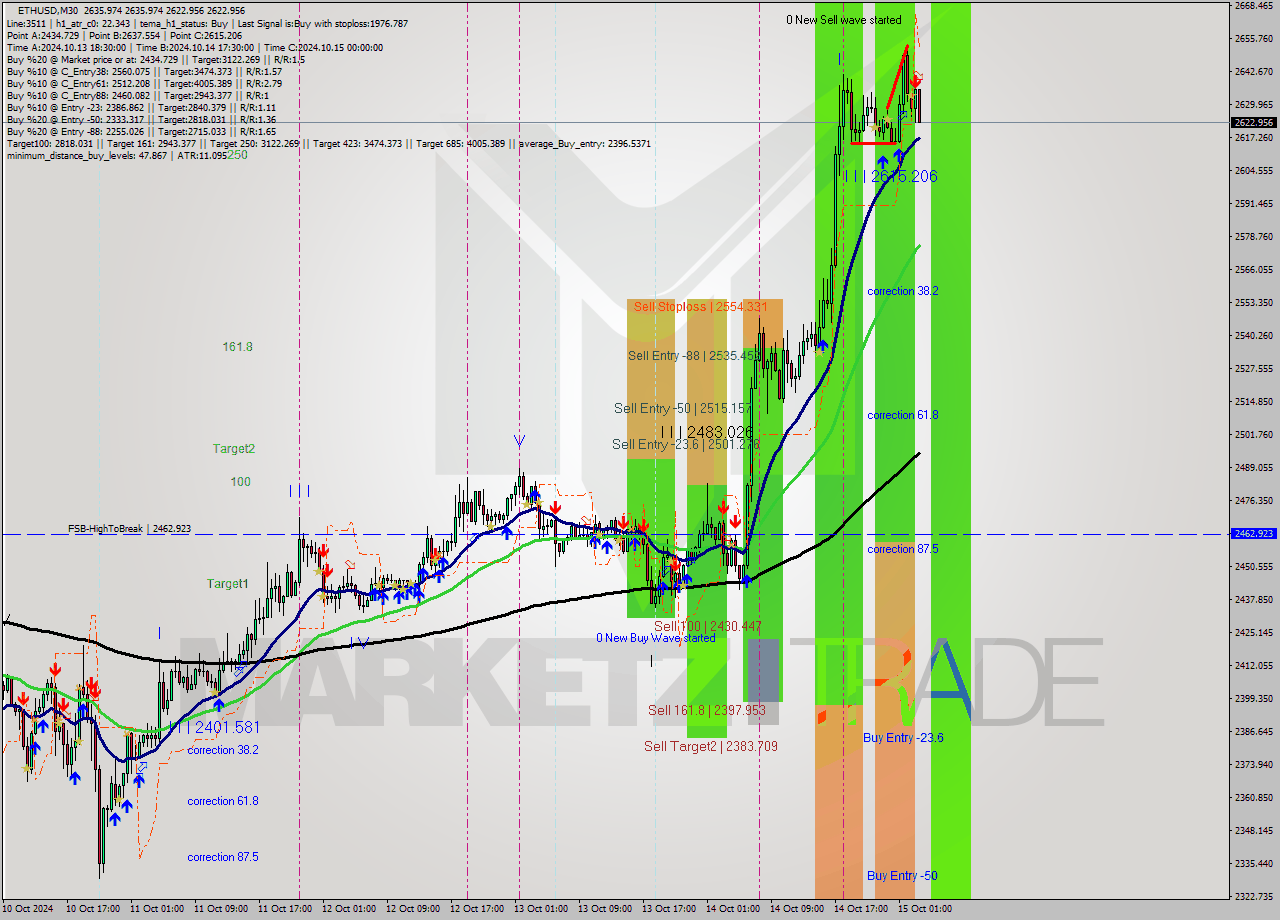The width and height of the screenshot is (1280, 920).
Task: Select the 'Buy %20 @ Market price' info line
Action: (155, 59)
